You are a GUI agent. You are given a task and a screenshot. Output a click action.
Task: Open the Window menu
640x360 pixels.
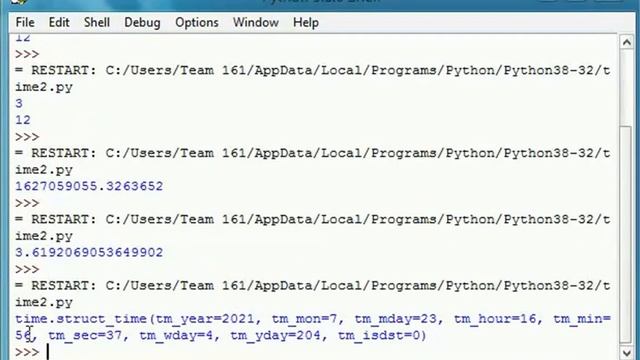pos(256,22)
